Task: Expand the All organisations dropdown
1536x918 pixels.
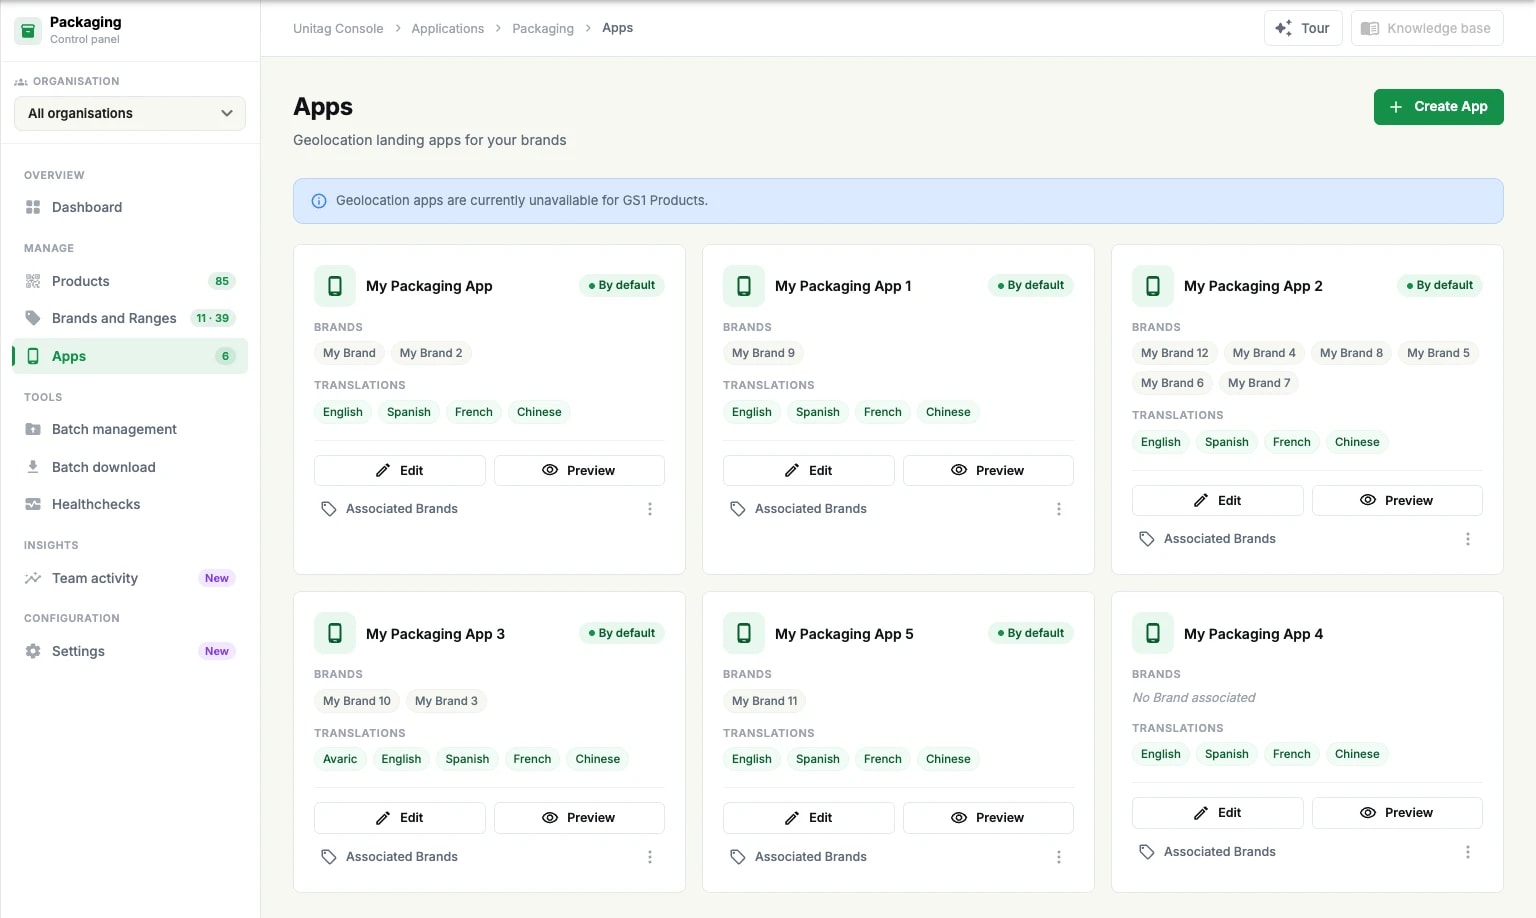Action: point(130,113)
